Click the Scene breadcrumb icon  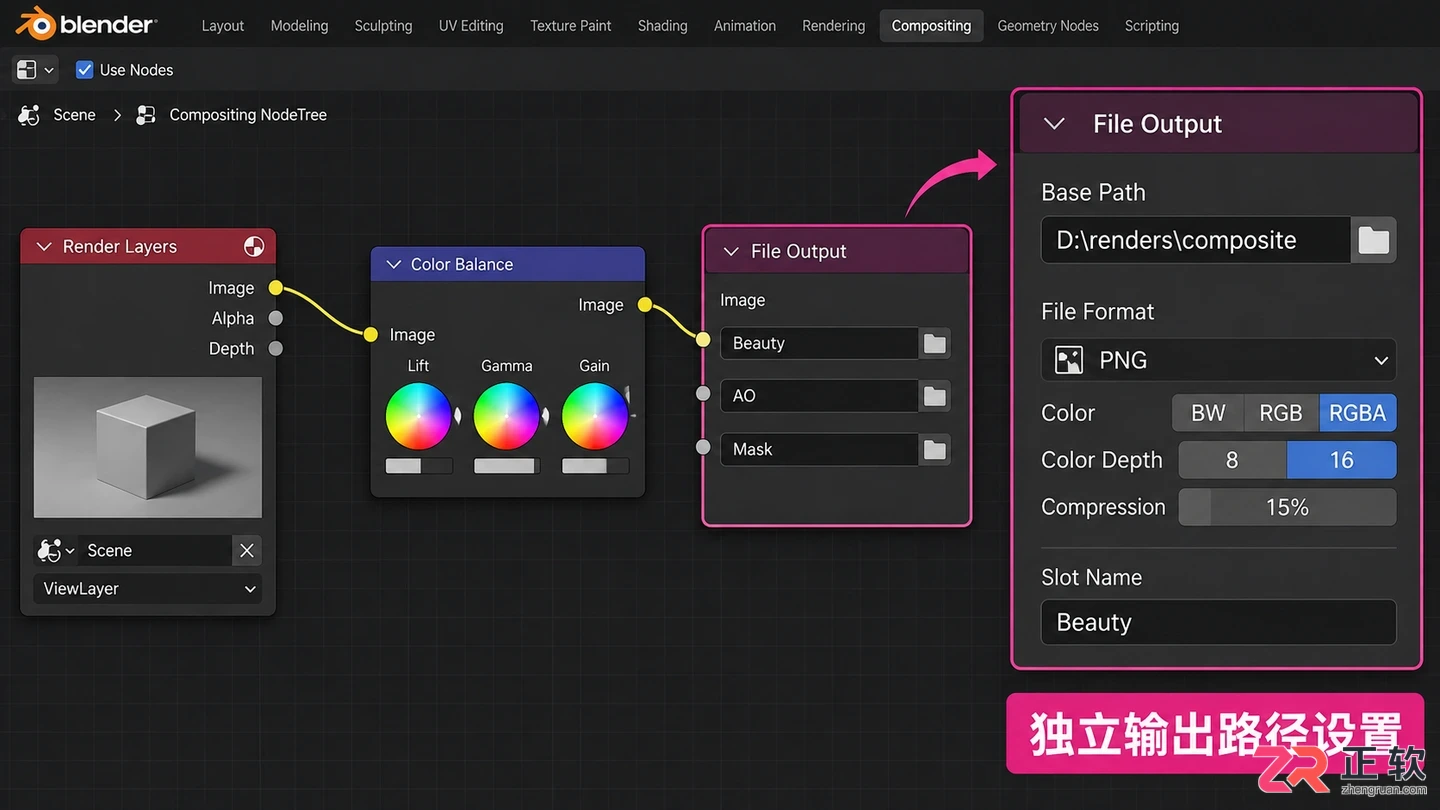[29, 115]
